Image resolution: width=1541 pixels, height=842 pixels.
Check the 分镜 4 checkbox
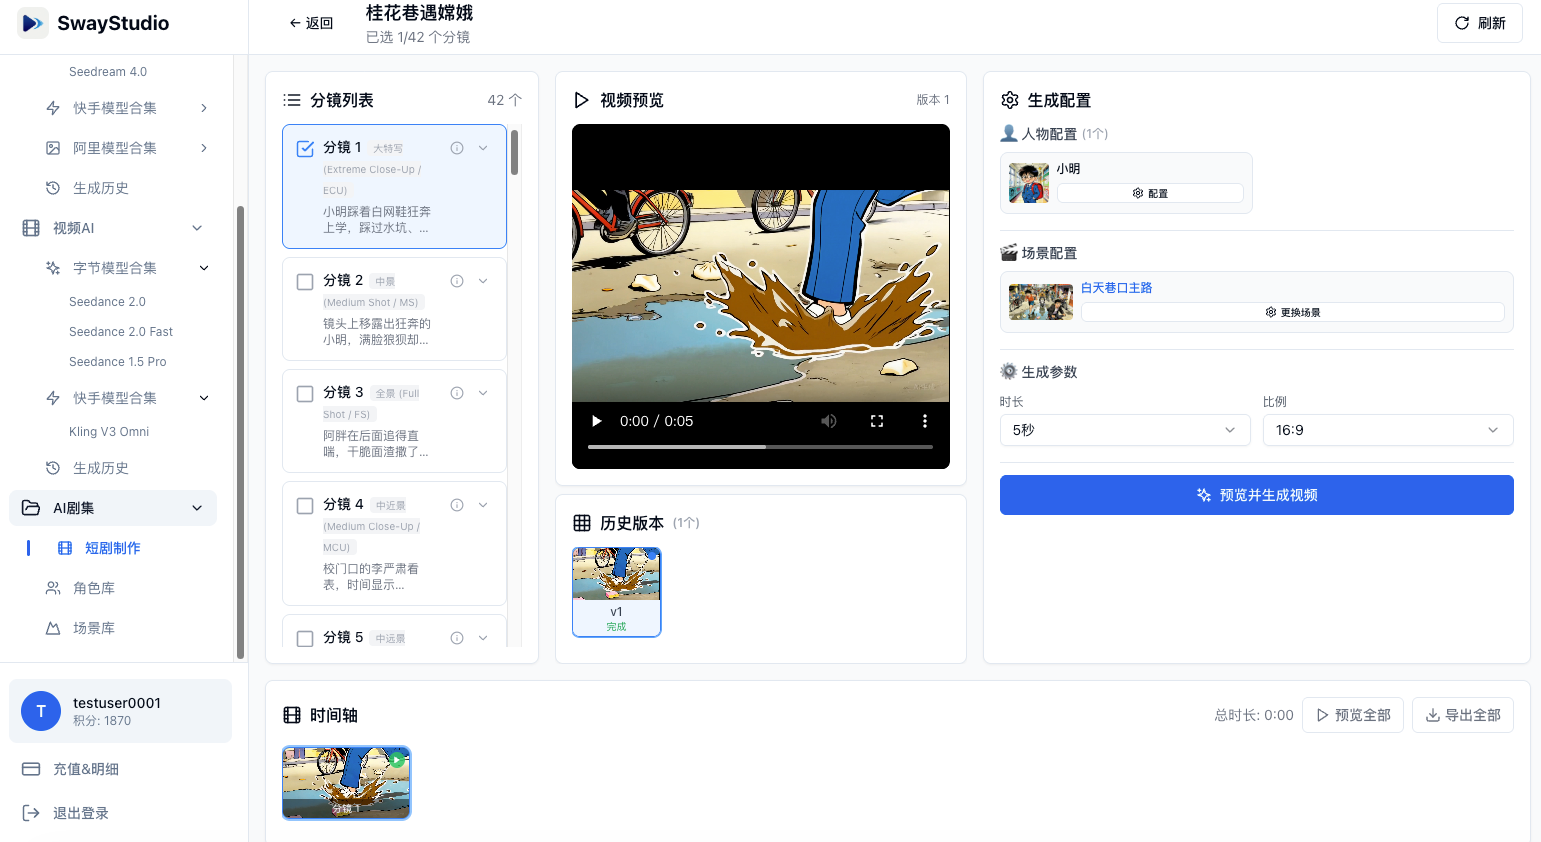click(306, 506)
